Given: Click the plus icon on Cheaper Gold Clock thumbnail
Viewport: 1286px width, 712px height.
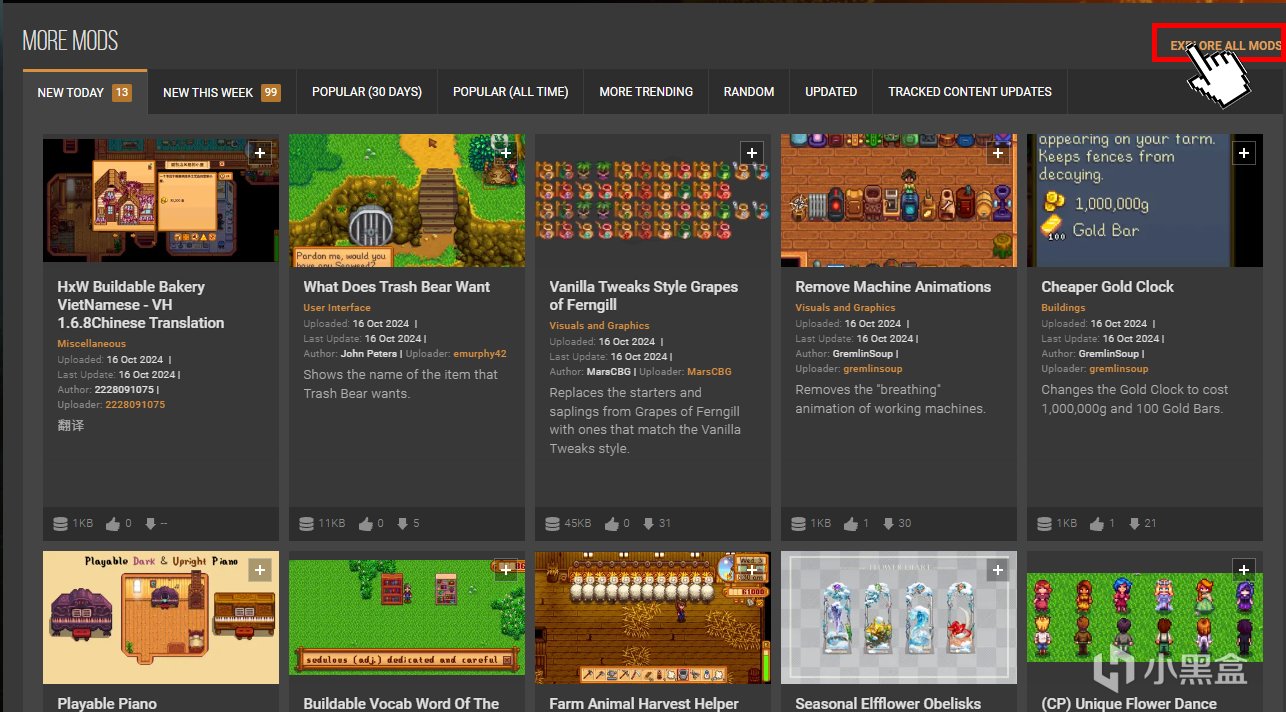Looking at the screenshot, I should point(1244,153).
